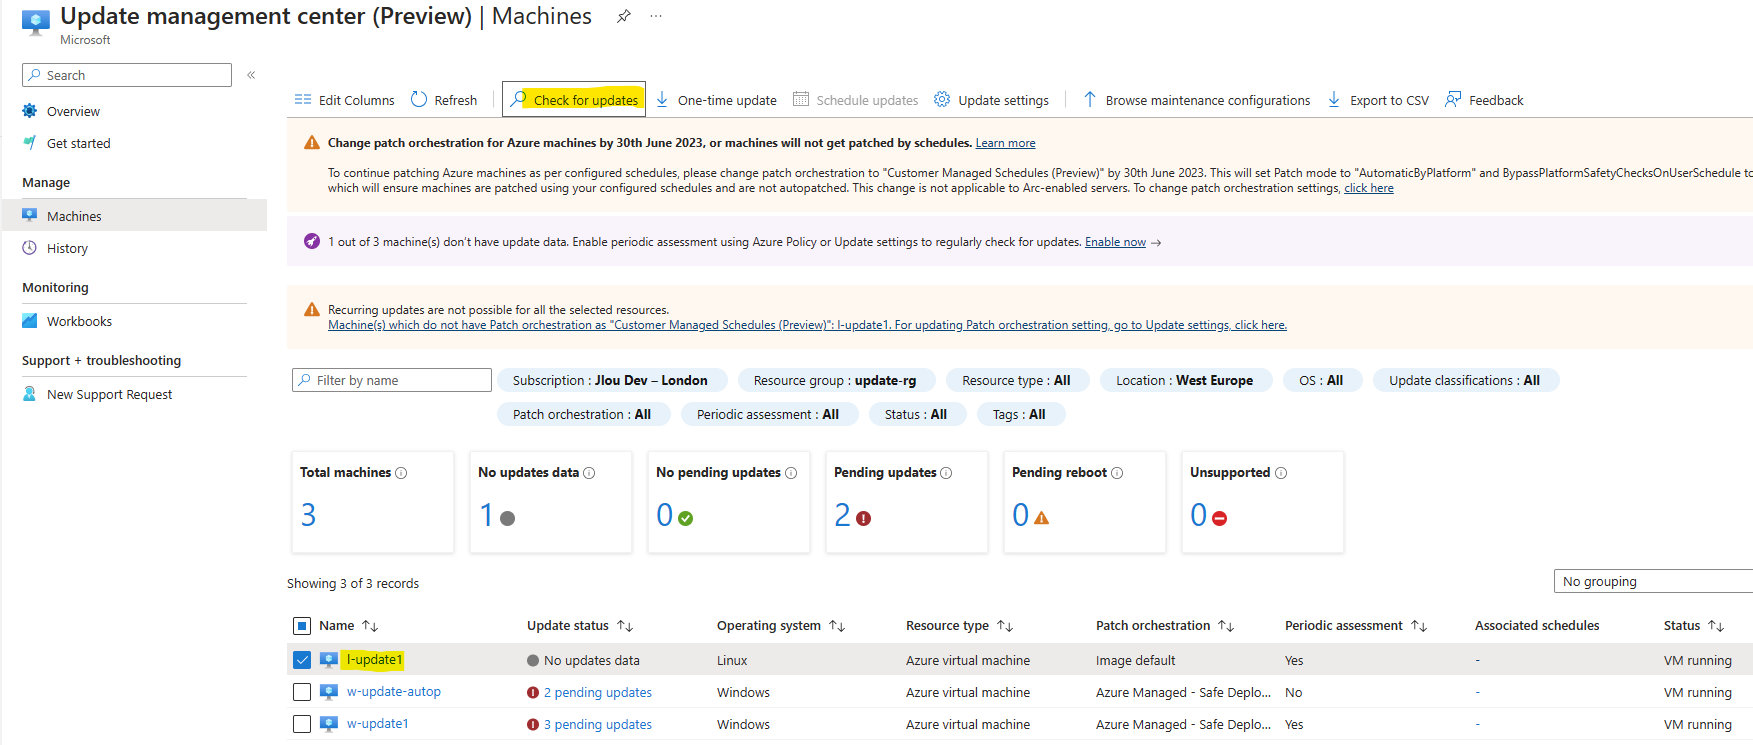Open the Periodic assessment filter pill
1753x745 pixels.
click(768, 414)
